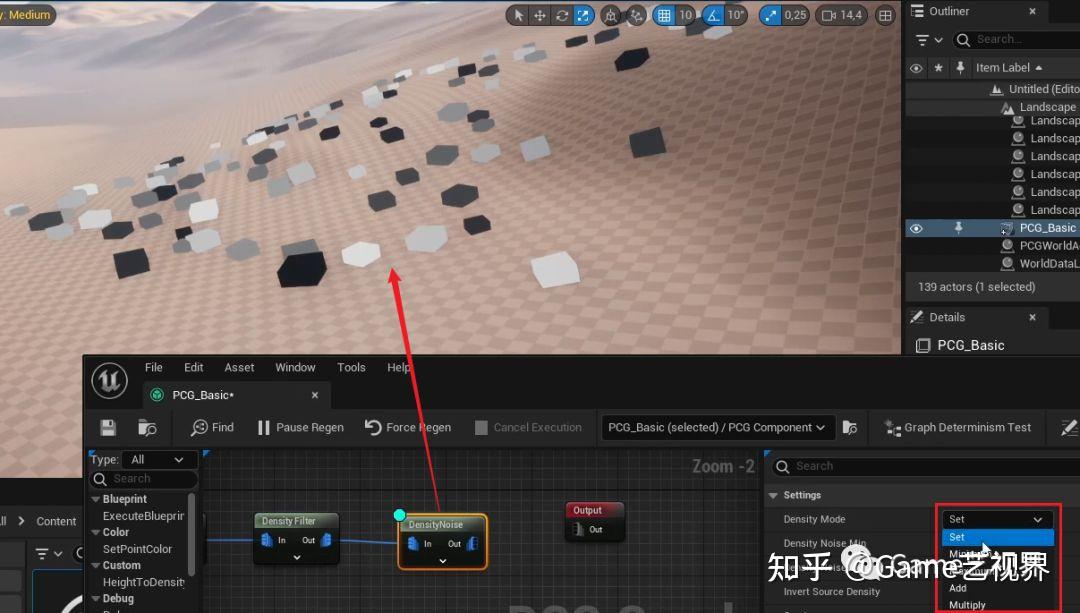Select the Multiply option in the dropdown list
The image size is (1080, 613).
point(967,604)
